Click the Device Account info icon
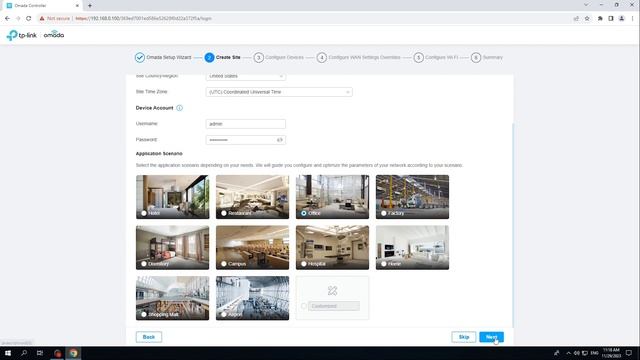 pyautogui.click(x=179, y=108)
